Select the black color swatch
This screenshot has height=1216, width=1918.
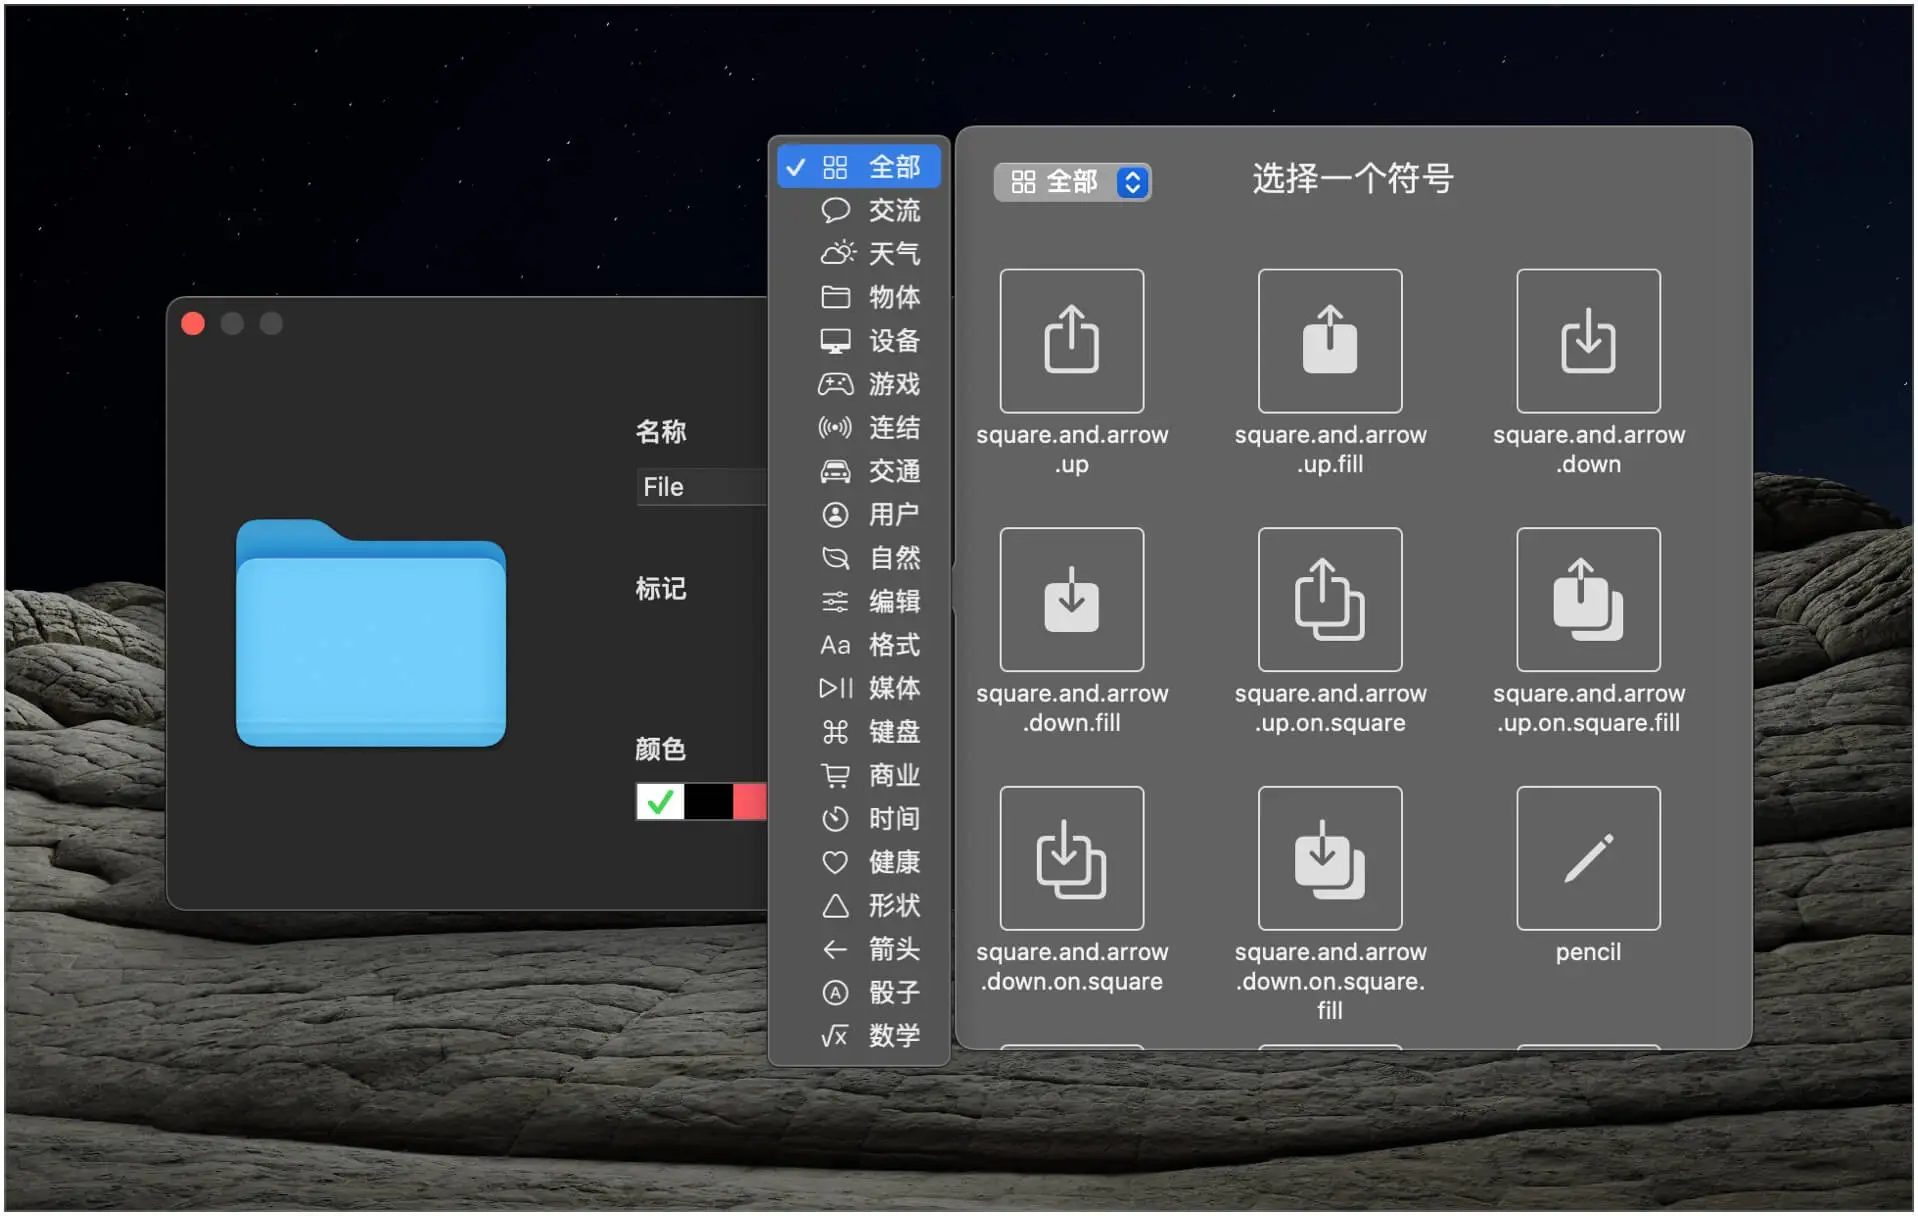pos(709,802)
